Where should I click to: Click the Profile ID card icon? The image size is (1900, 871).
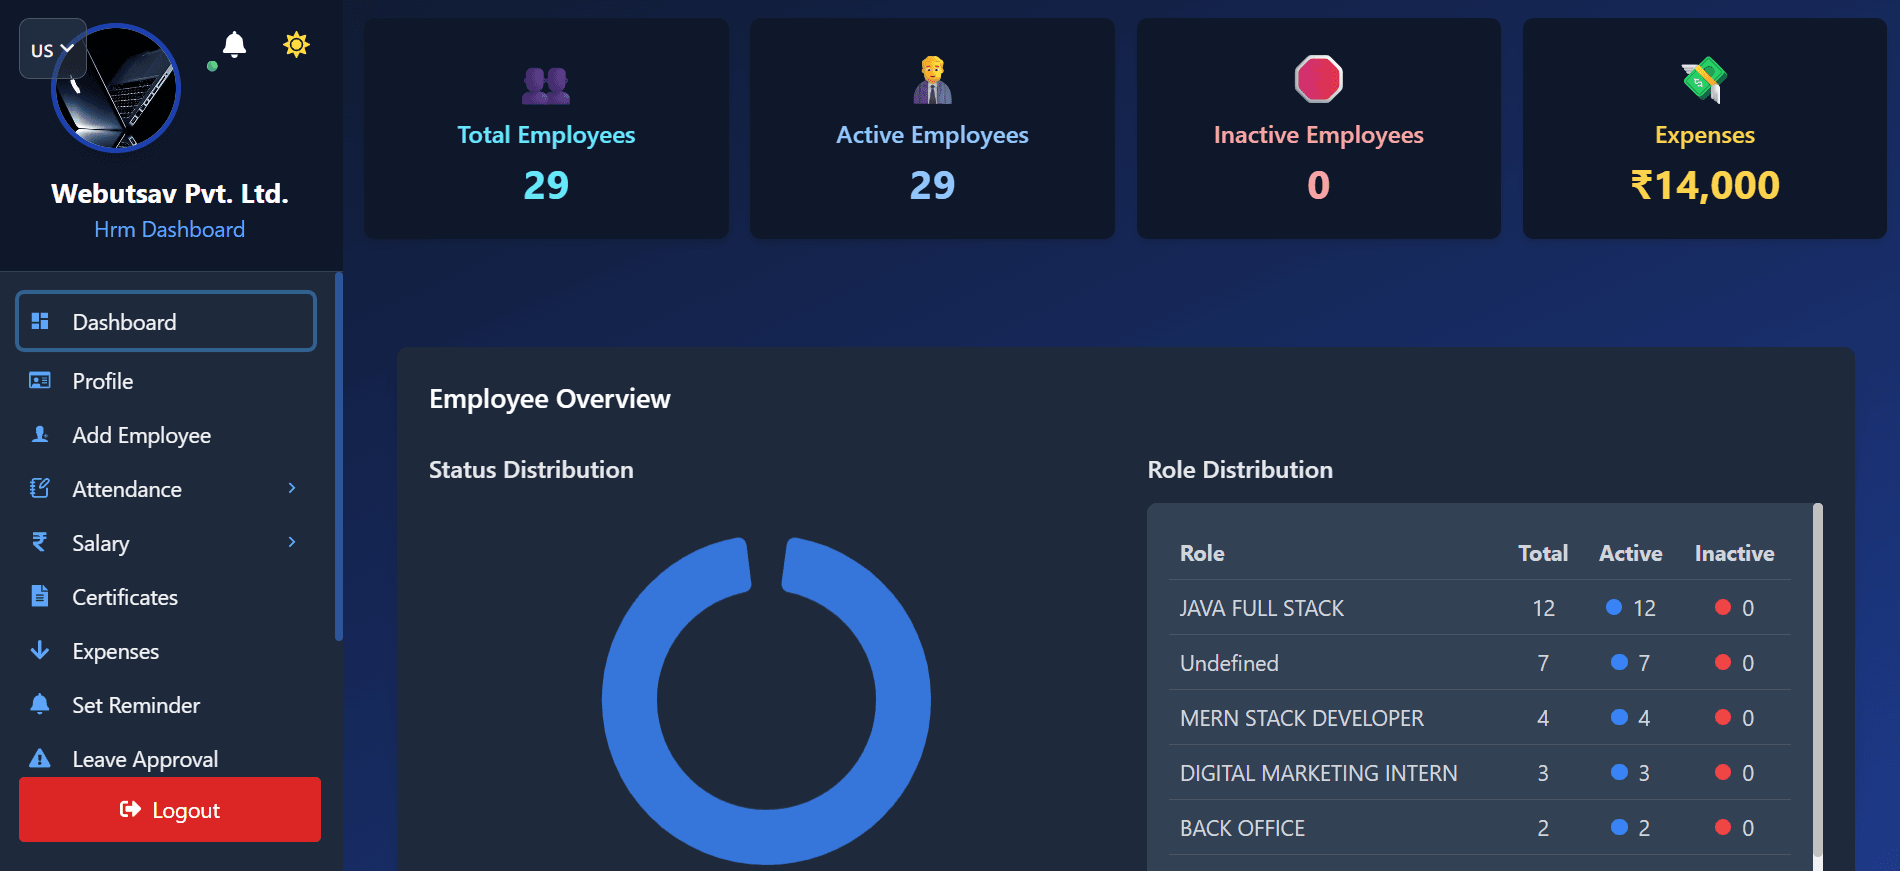(x=40, y=381)
